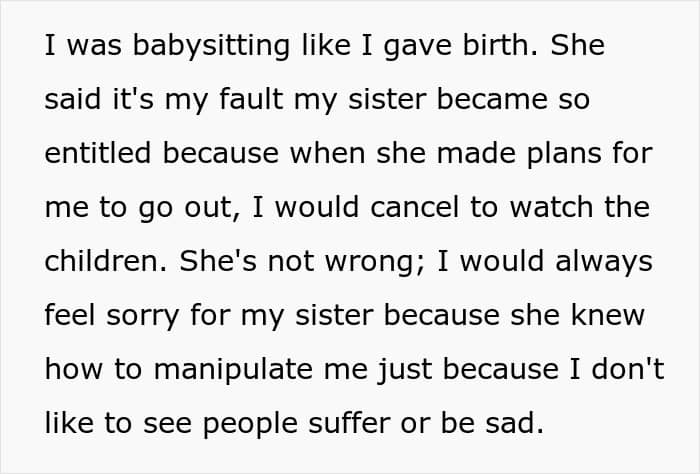Click on the word 'people'
Image resolution: width=700 pixels, height=474 pixels.
coord(250,424)
